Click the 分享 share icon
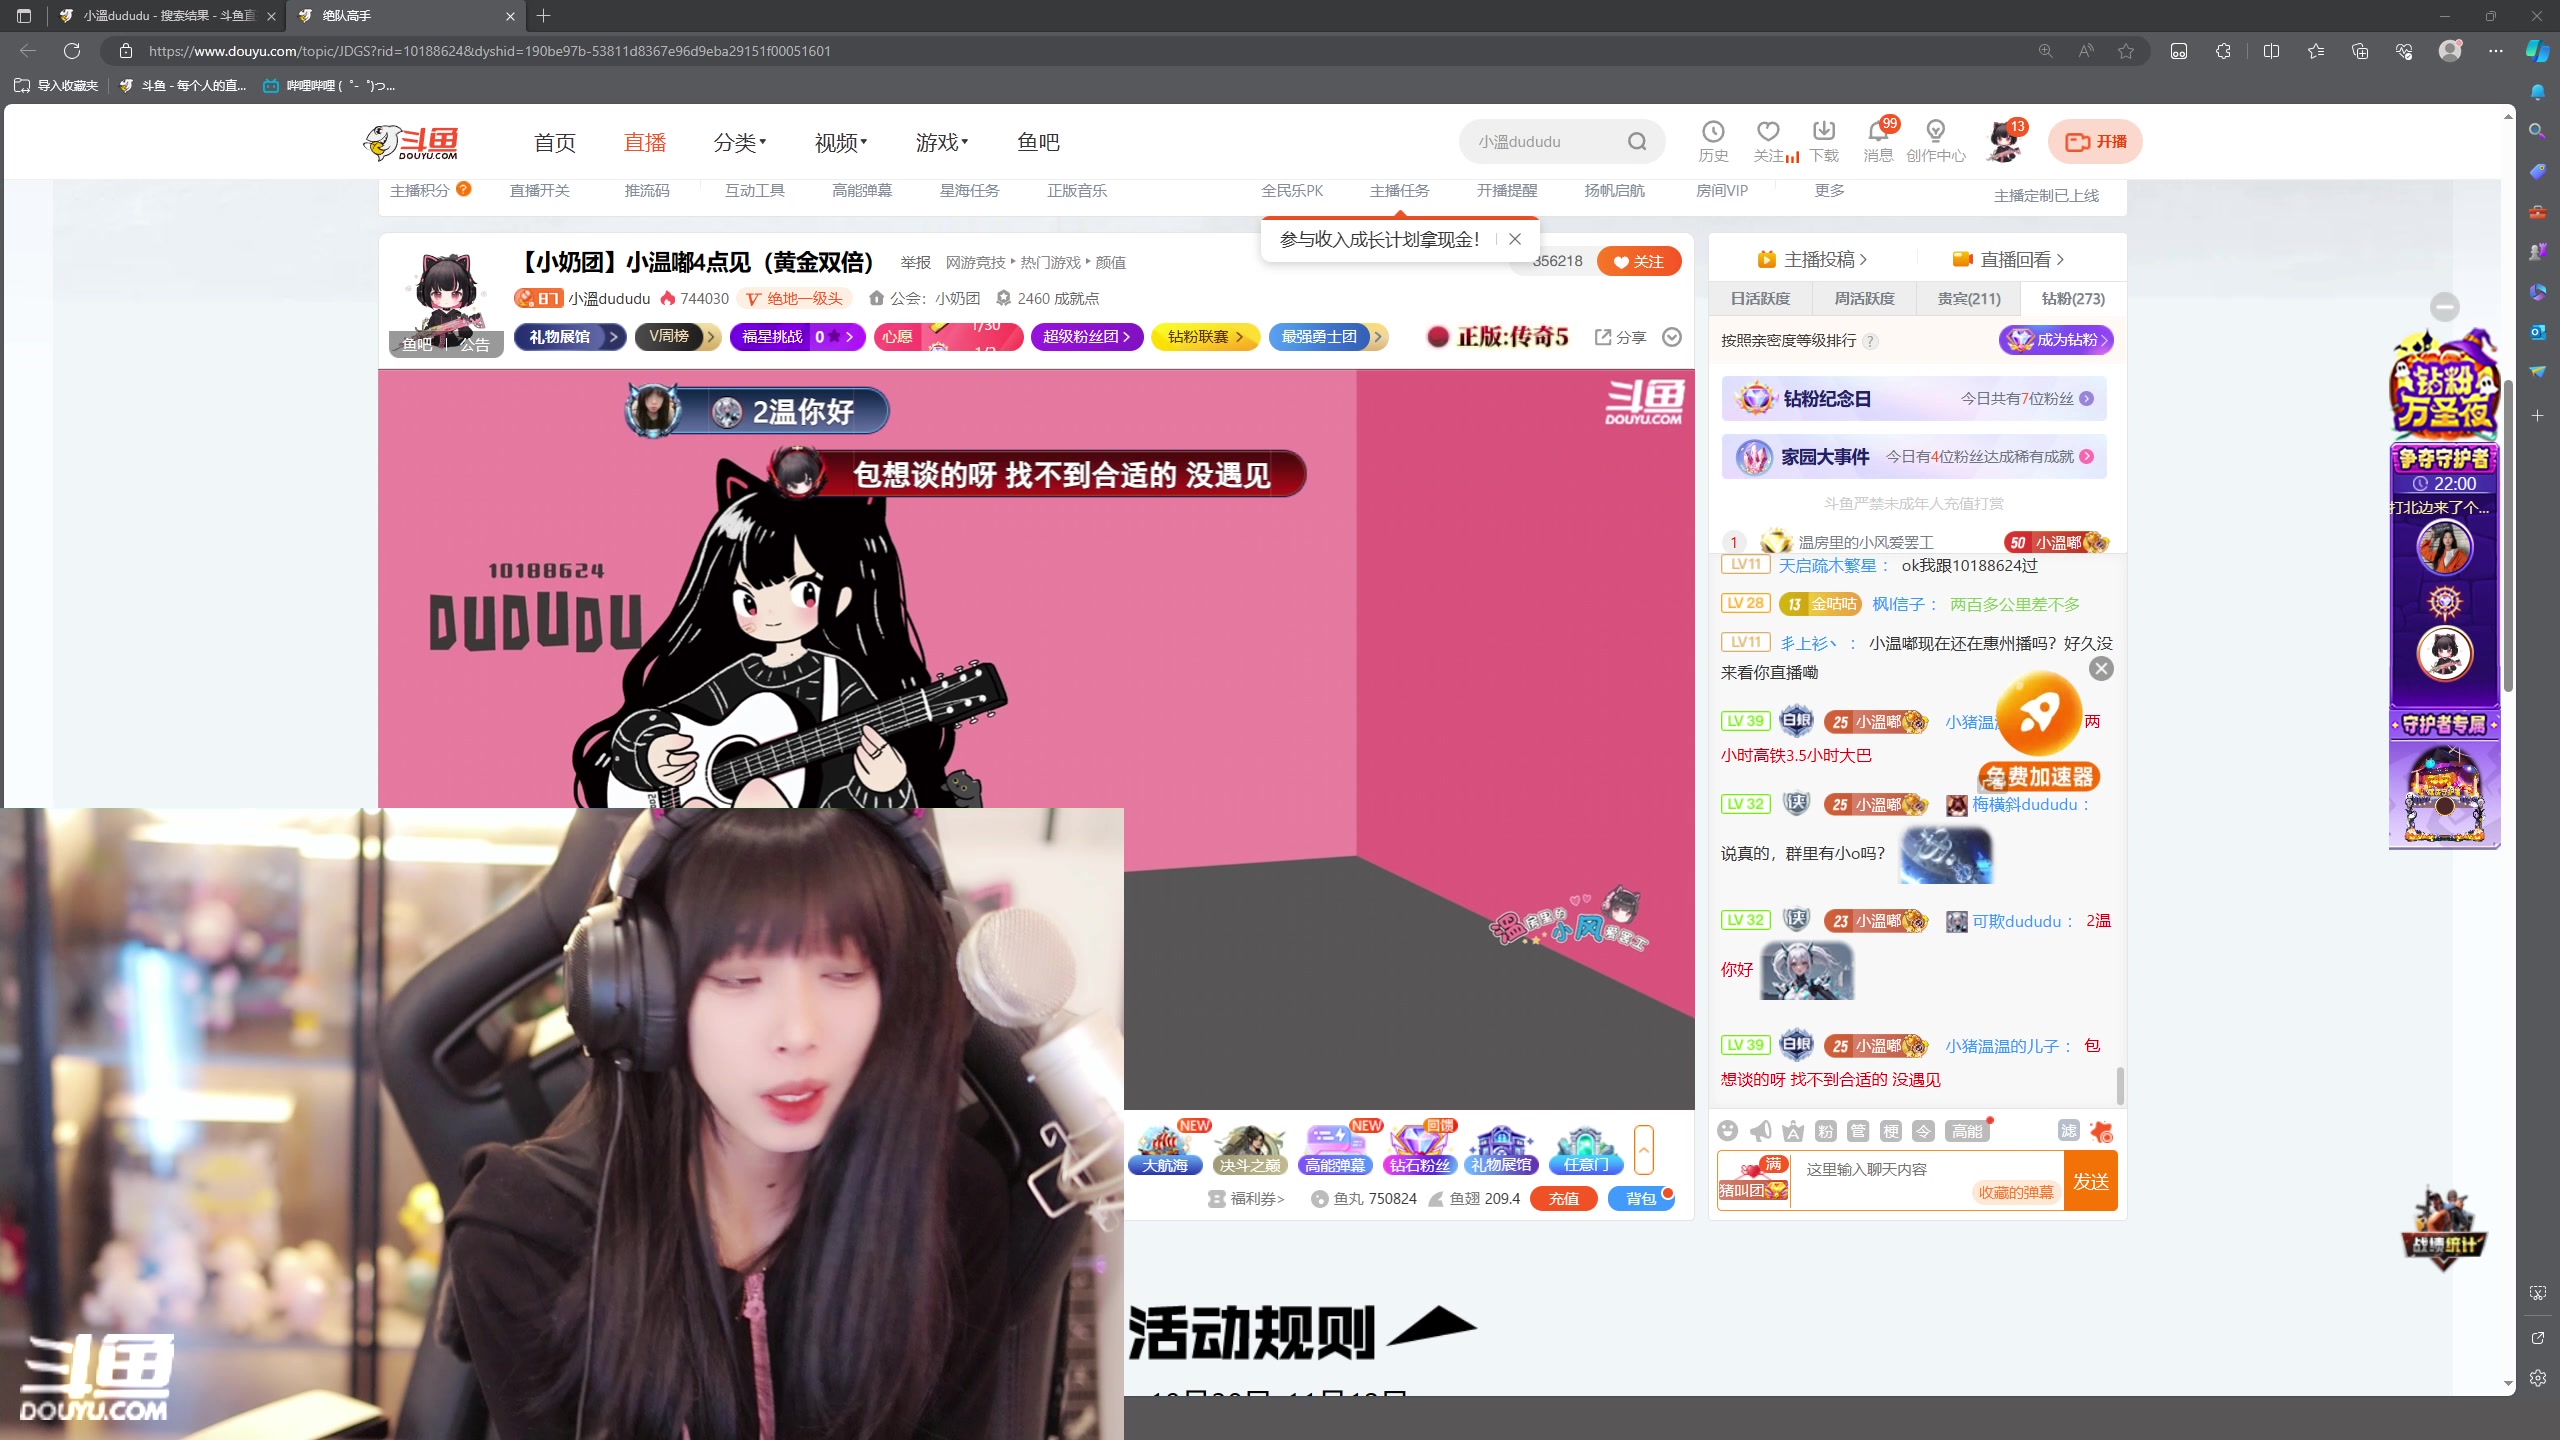The width and height of the screenshot is (2560, 1440). pos(1620,337)
